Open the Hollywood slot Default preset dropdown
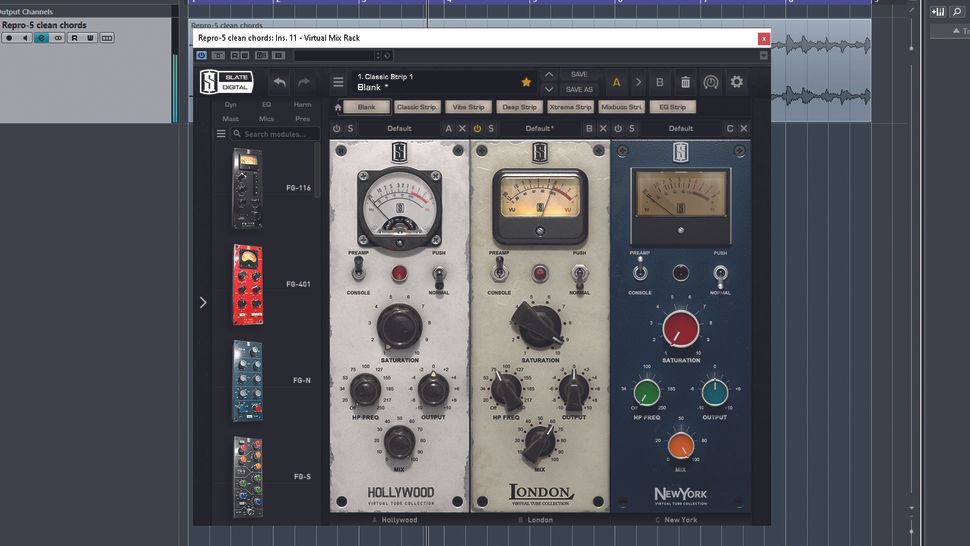 pyautogui.click(x=399, y=129)
